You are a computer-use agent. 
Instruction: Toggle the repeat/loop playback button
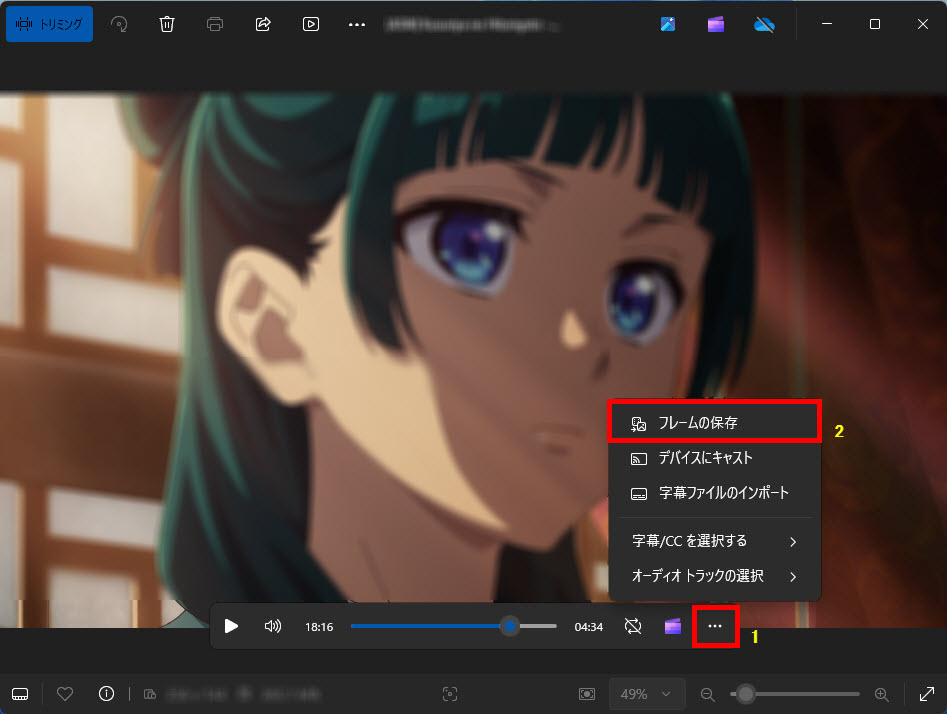point(632,626)
